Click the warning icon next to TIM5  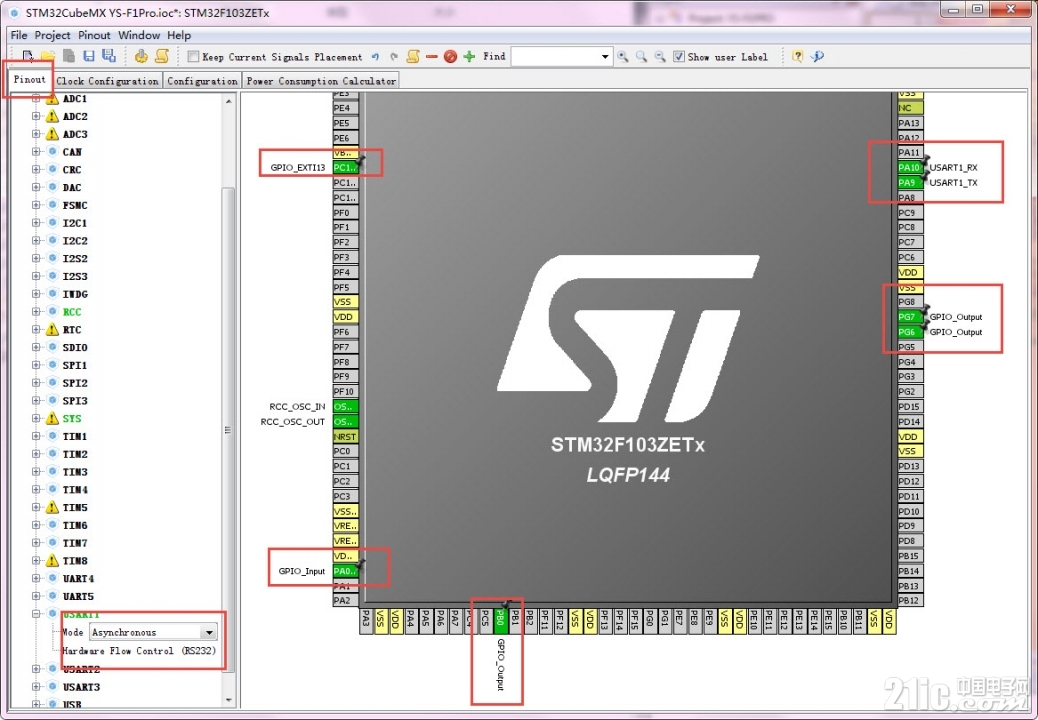tap(52, 508)
